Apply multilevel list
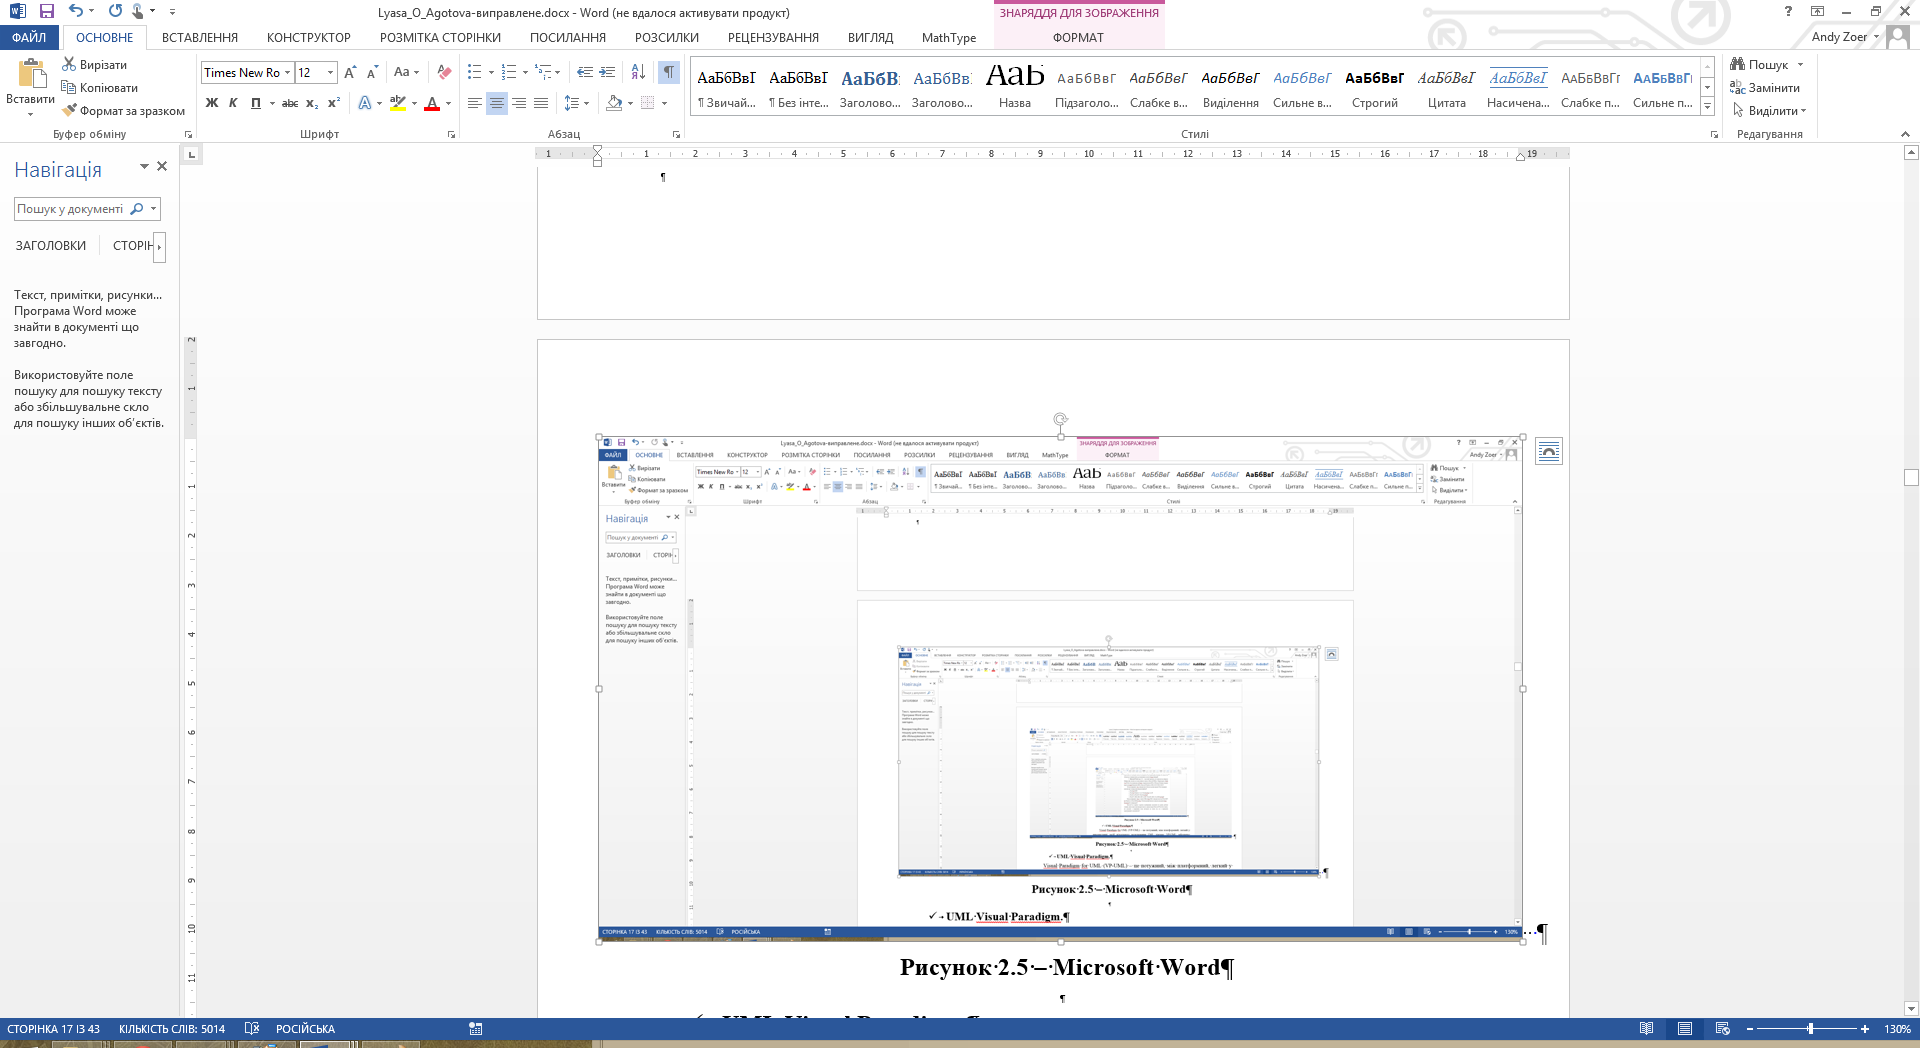Image resolution: width=1920 pixels, height=1048 pixels. tap(544, 72)
